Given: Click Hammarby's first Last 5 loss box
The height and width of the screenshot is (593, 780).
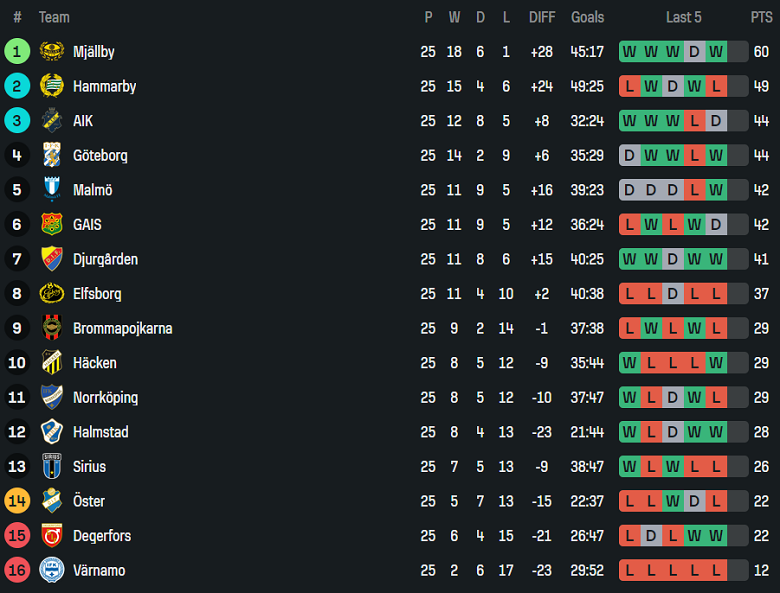Looking at the screenshot, I should coord(629,86).
